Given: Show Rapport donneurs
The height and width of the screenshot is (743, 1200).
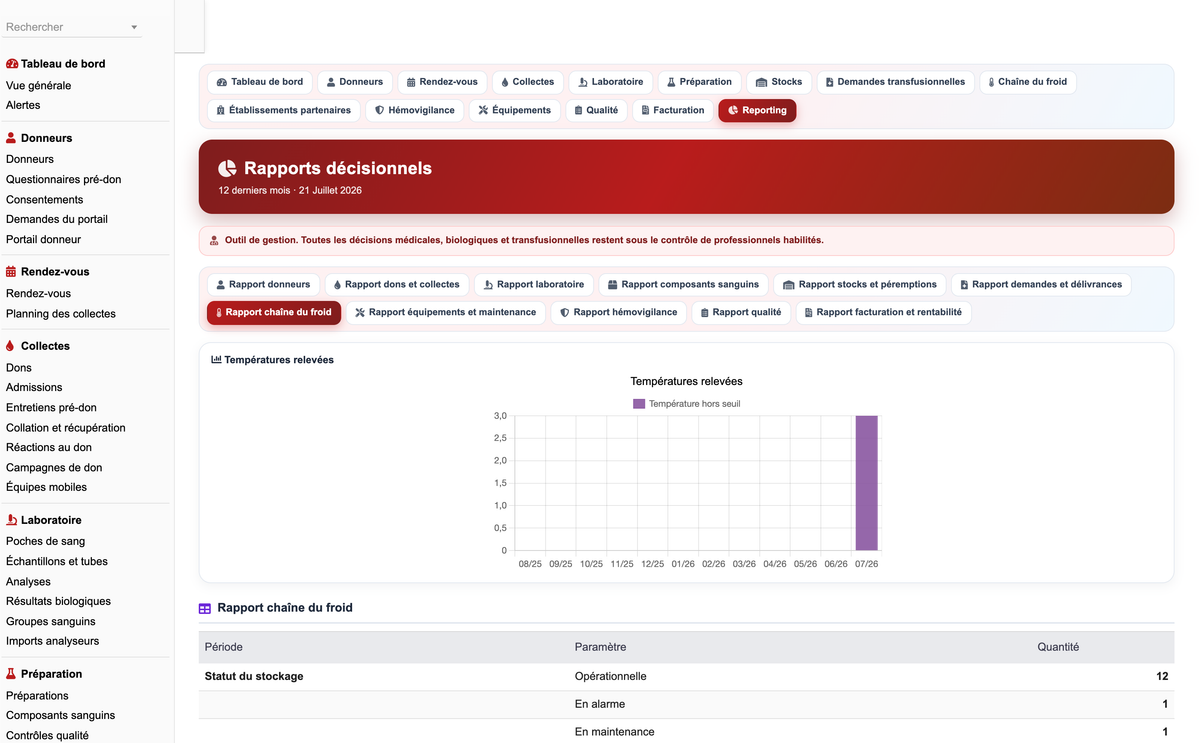Looking at the screenshot, I should point(264,285).
